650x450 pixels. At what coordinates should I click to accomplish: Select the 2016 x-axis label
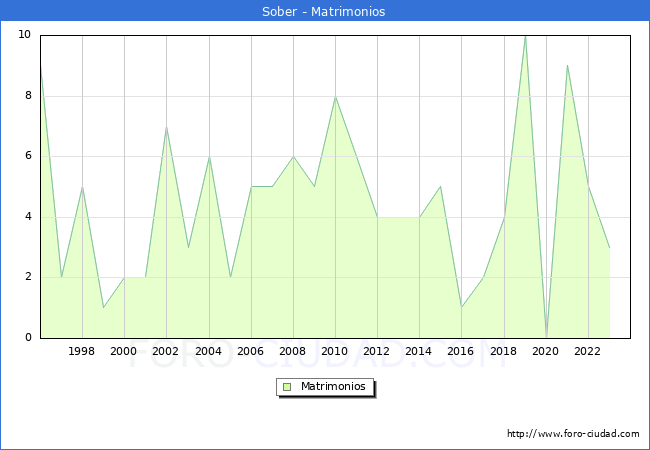pos(461,351)
